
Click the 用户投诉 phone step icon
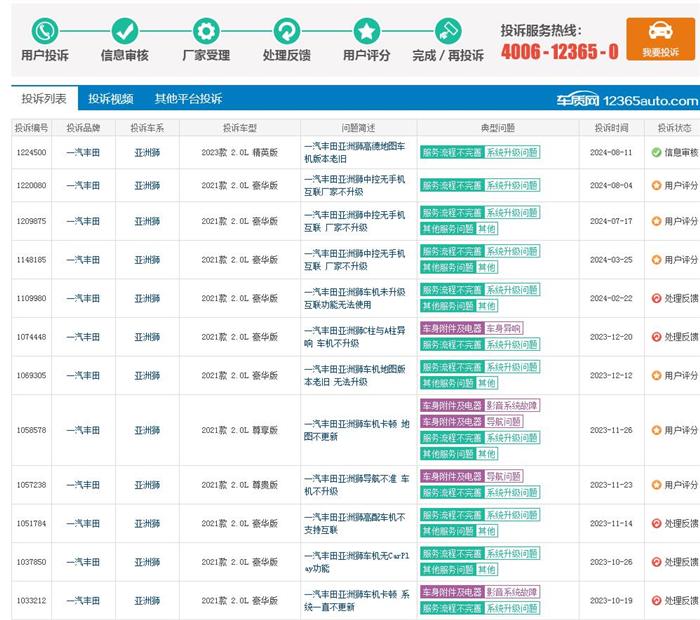[45, 31]
